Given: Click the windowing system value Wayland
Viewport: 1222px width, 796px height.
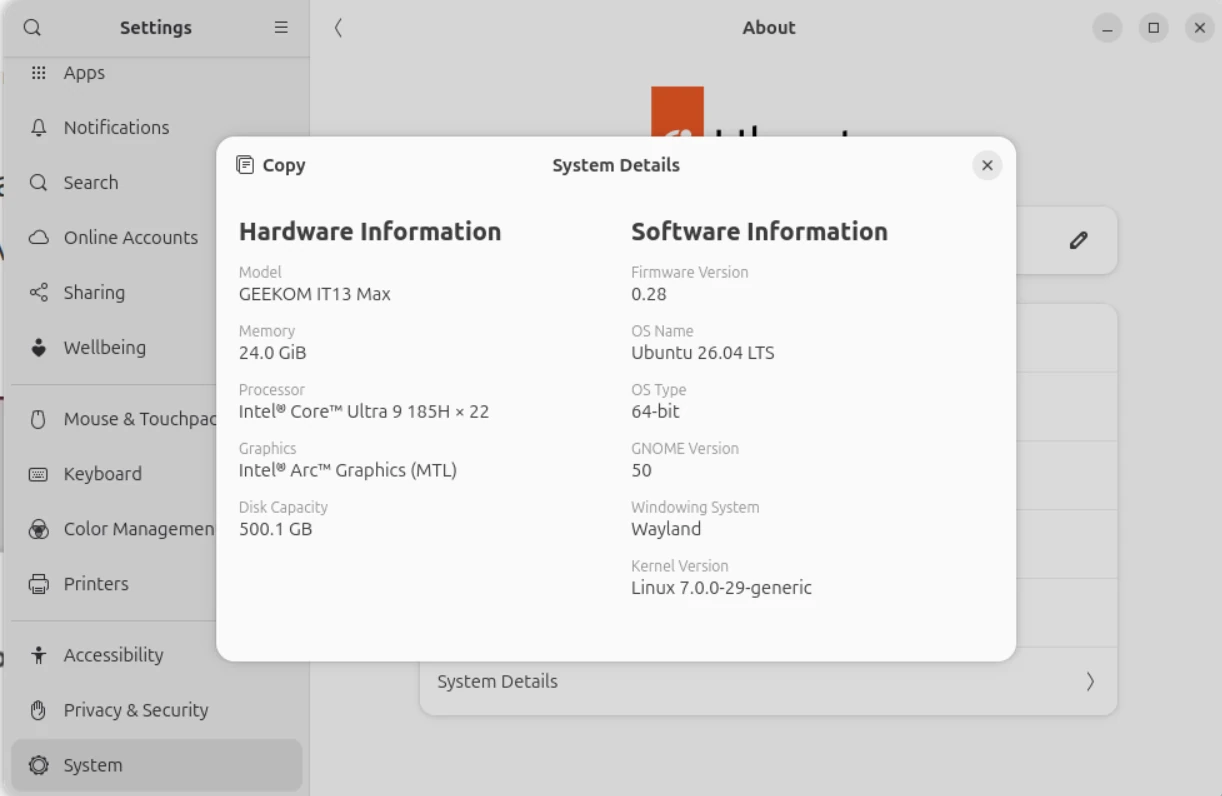Looking at the screenshot, I should [666, 529].
